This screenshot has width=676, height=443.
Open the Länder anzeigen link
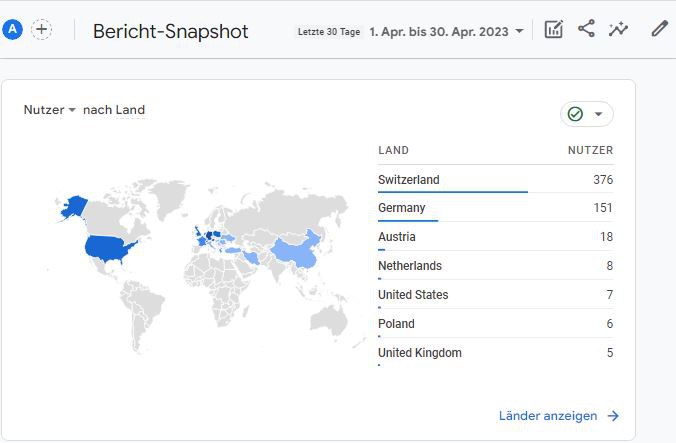(x=548, y=416)
